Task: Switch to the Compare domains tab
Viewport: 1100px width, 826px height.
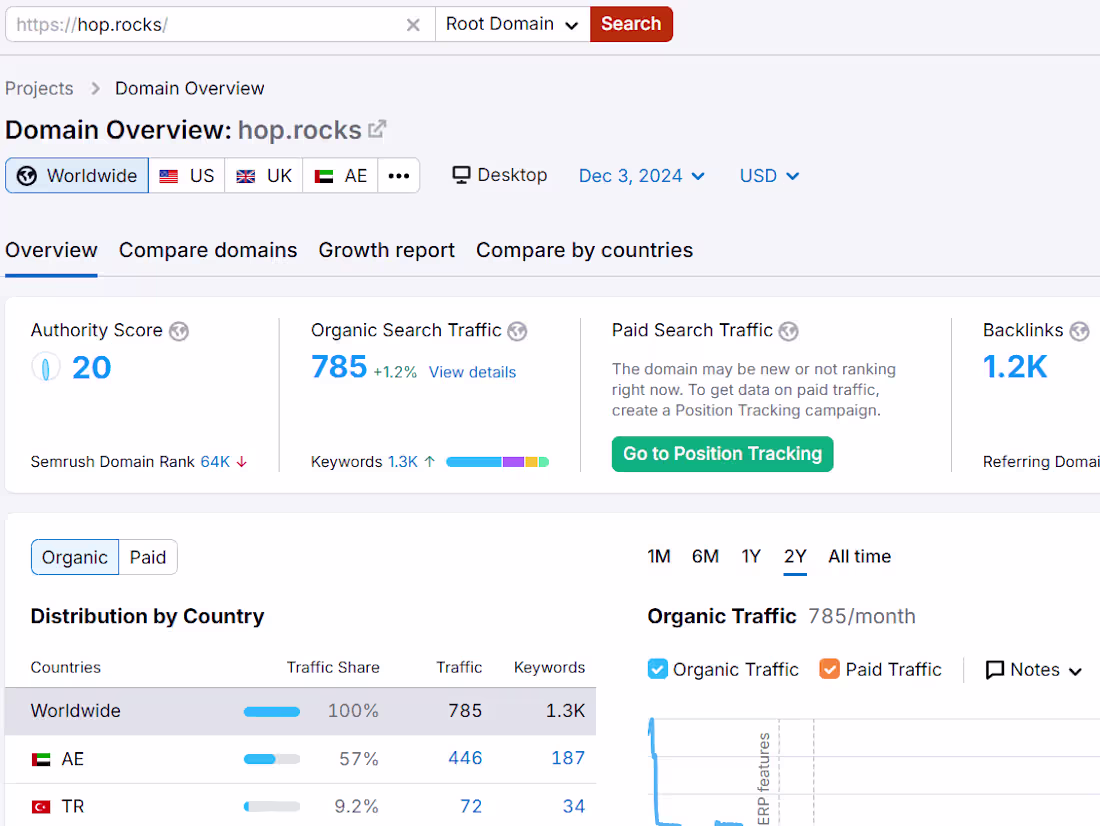Action: coord(207,250)
